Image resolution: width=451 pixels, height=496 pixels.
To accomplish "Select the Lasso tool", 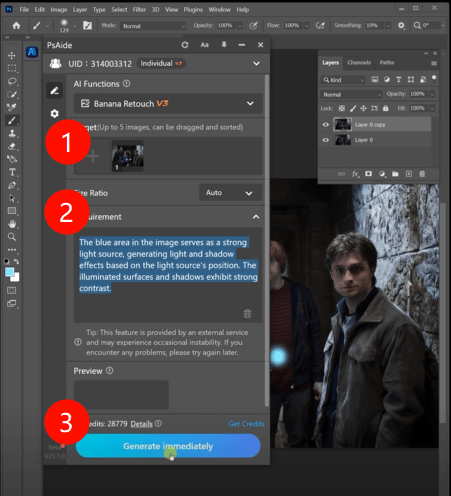I will click(x=12, y=81).
